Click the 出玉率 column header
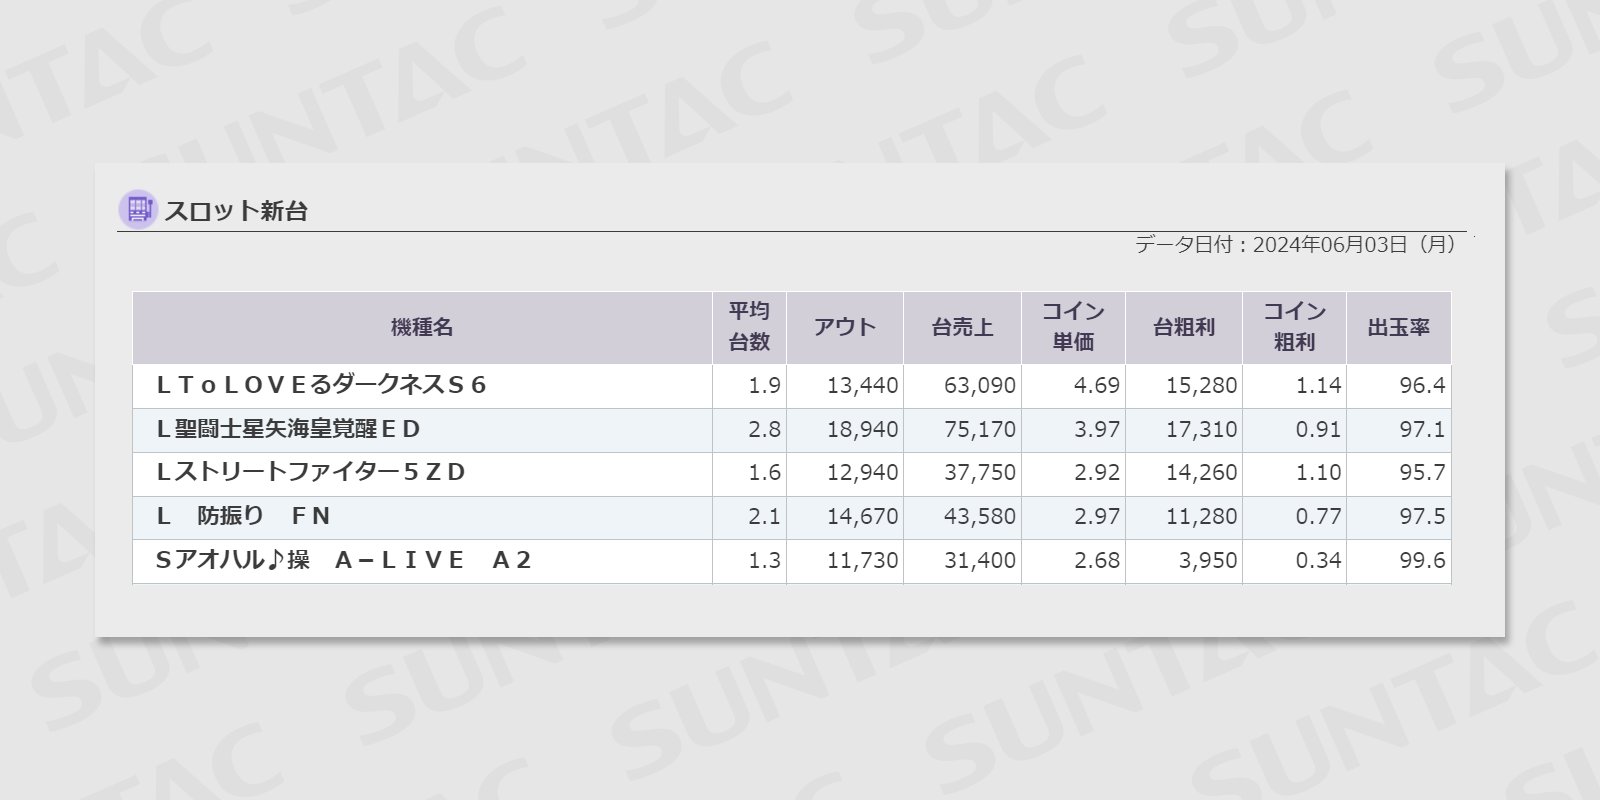 tap(1399, 328)
